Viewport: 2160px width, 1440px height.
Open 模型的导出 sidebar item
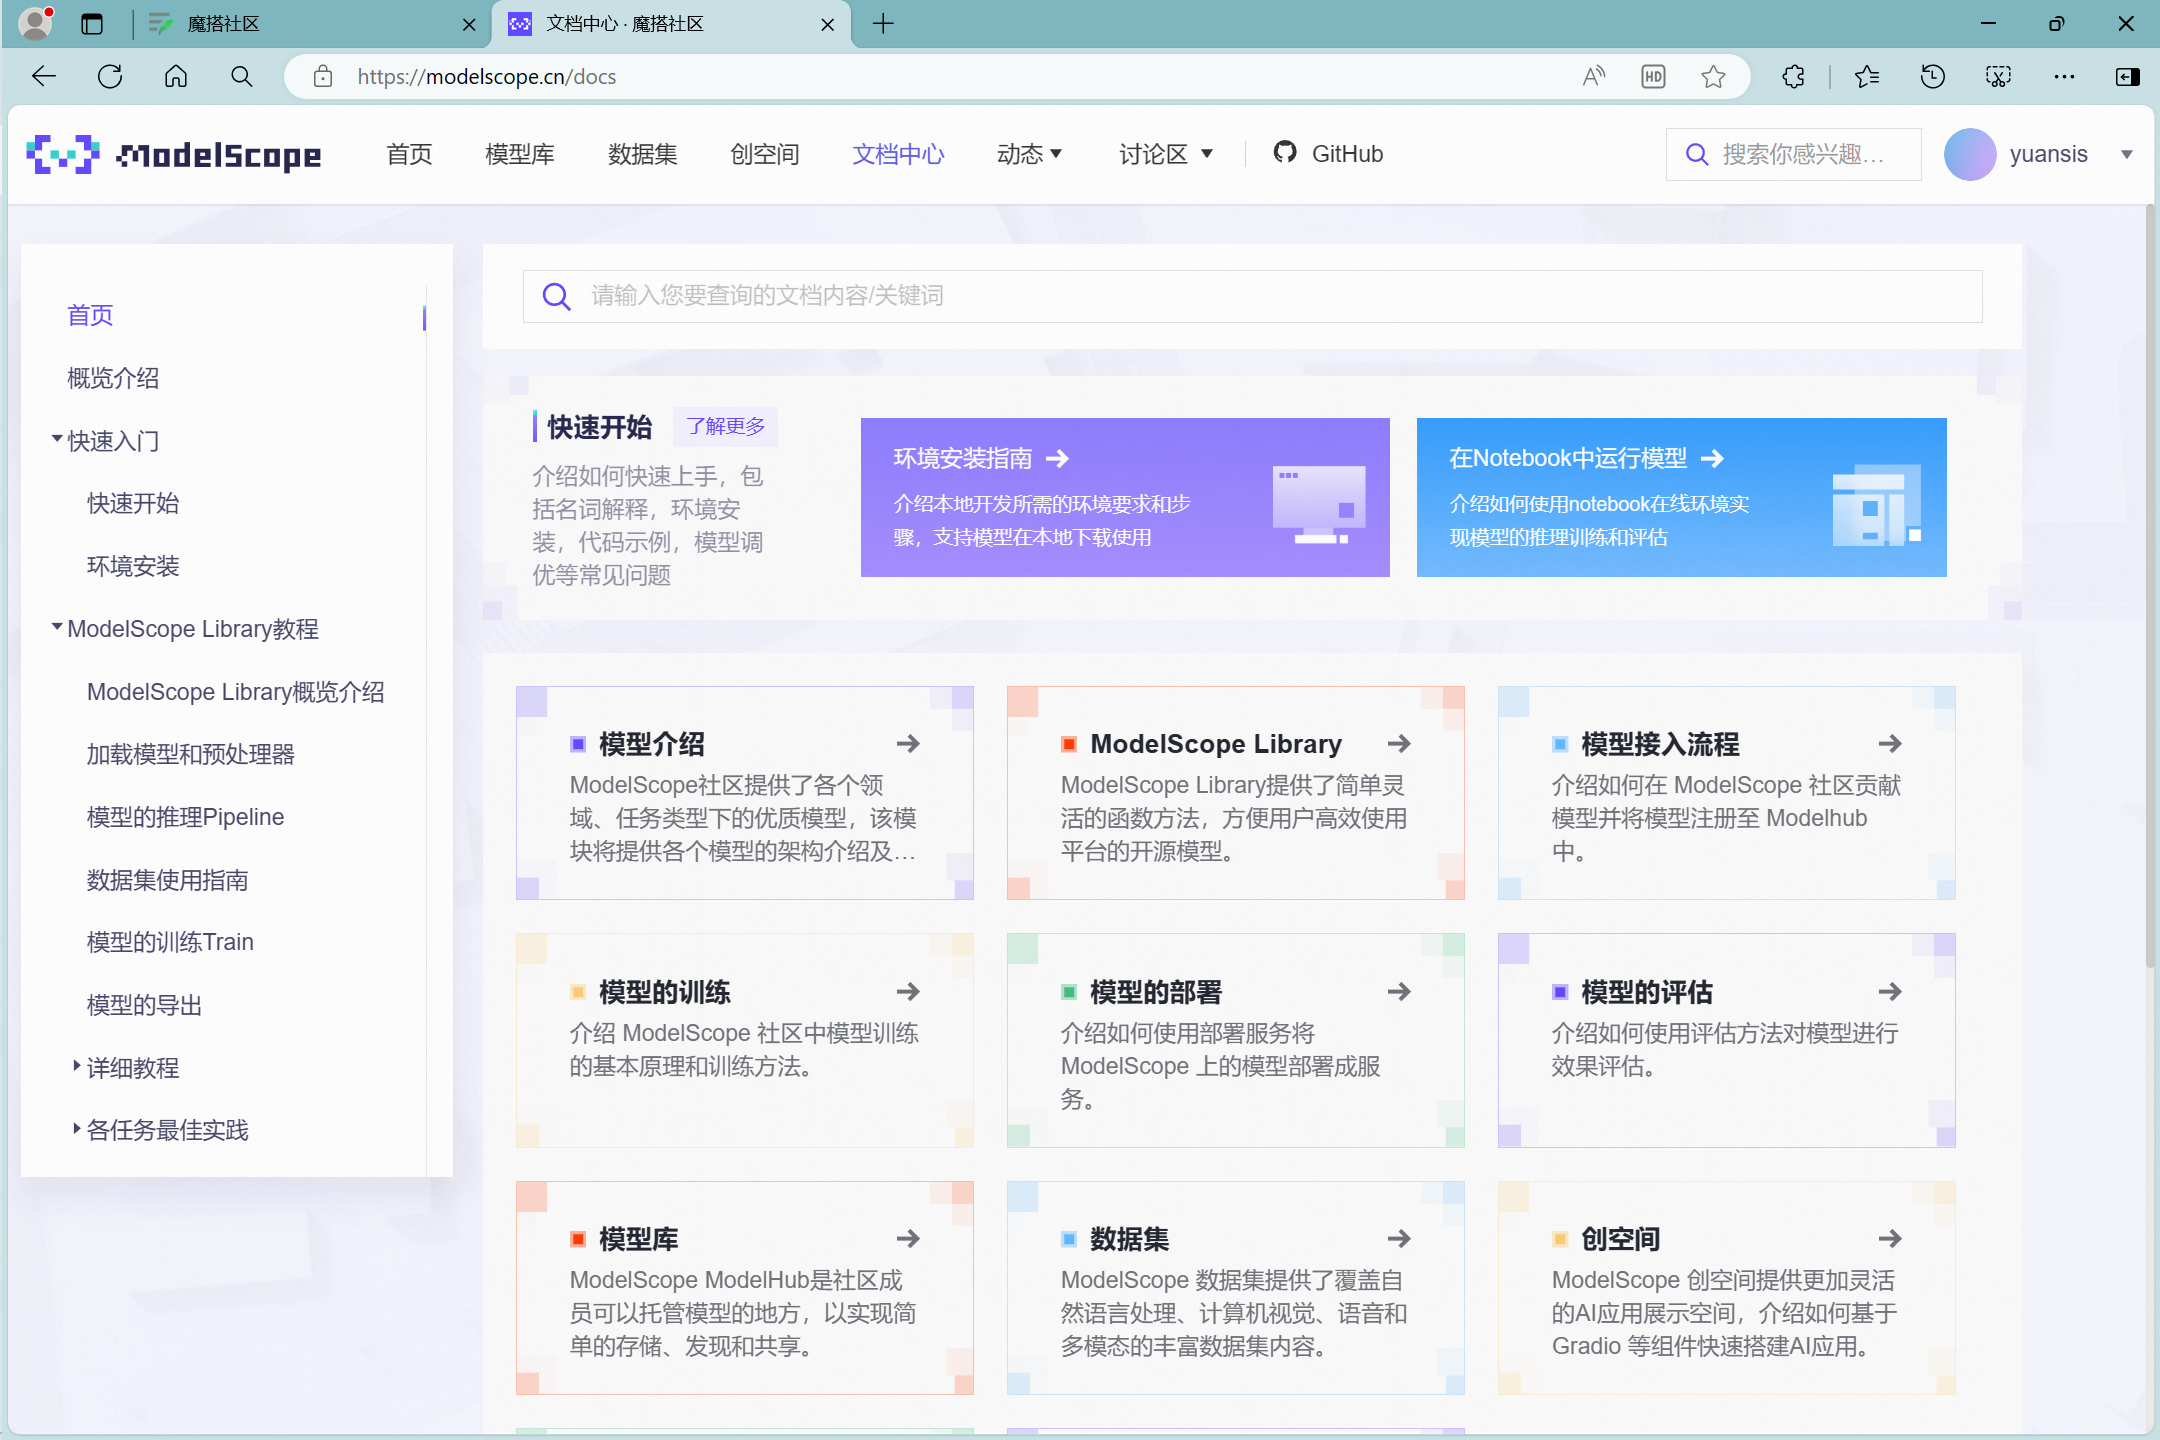pos(144,1005)
